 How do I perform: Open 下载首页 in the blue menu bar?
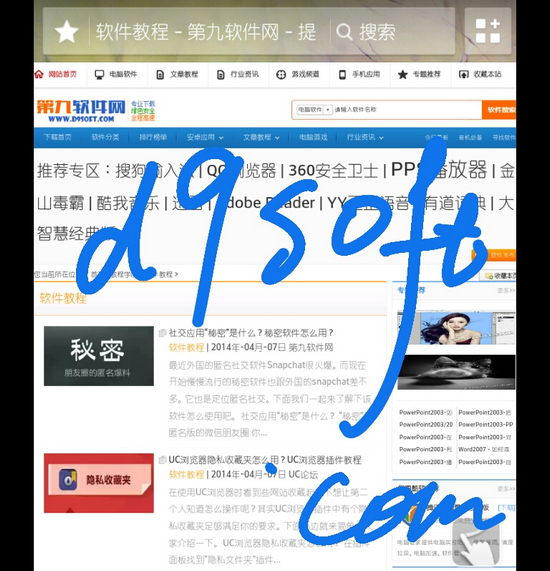(58, 137)
